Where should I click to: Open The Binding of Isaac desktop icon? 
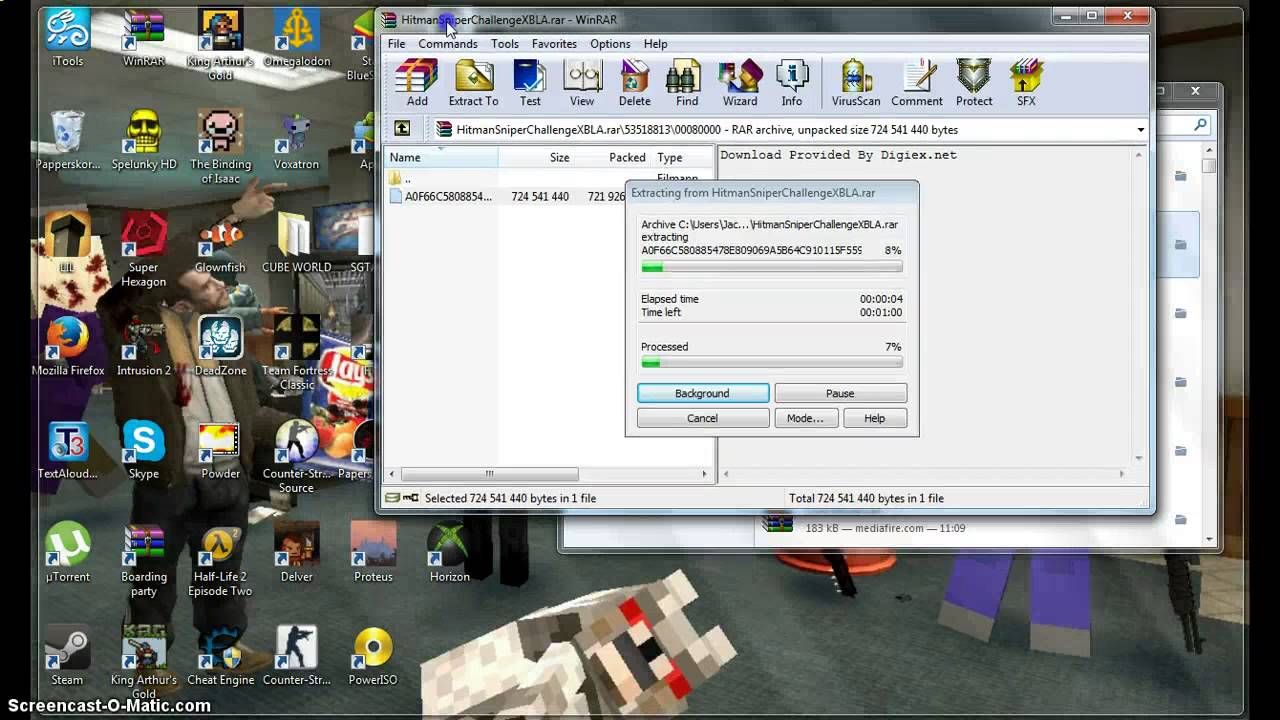220,148
